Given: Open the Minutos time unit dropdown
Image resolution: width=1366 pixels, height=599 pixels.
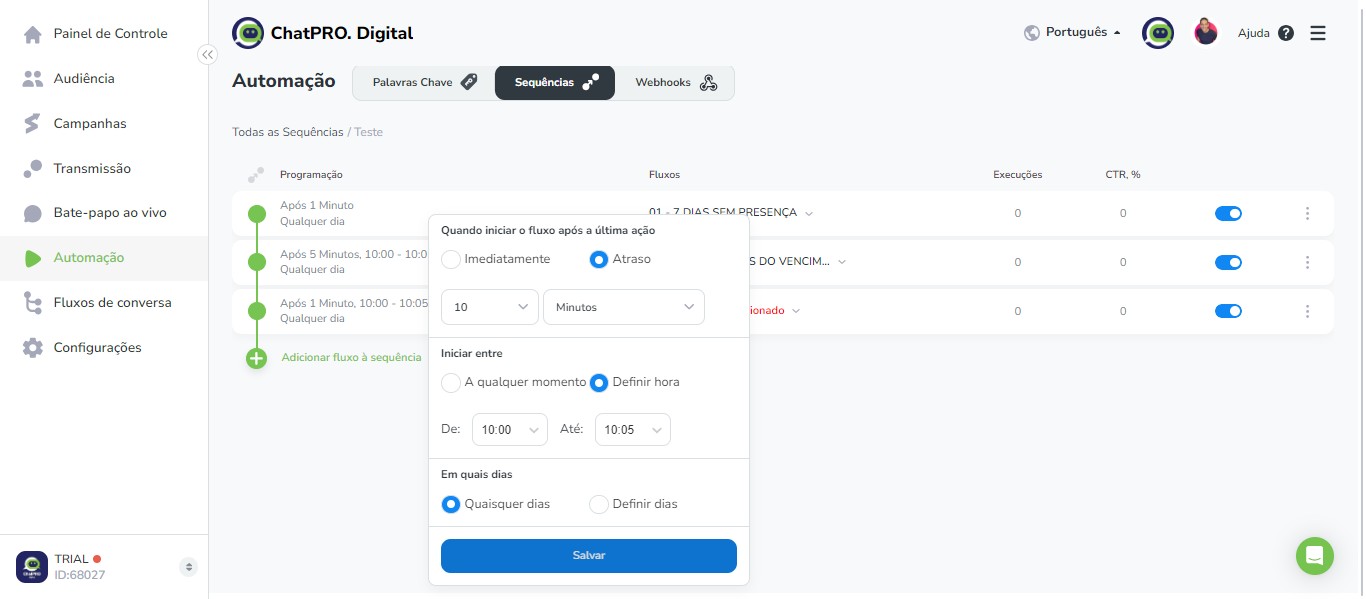Looking at the screenshot, I should pyautogui.click(x=624, y=307).
